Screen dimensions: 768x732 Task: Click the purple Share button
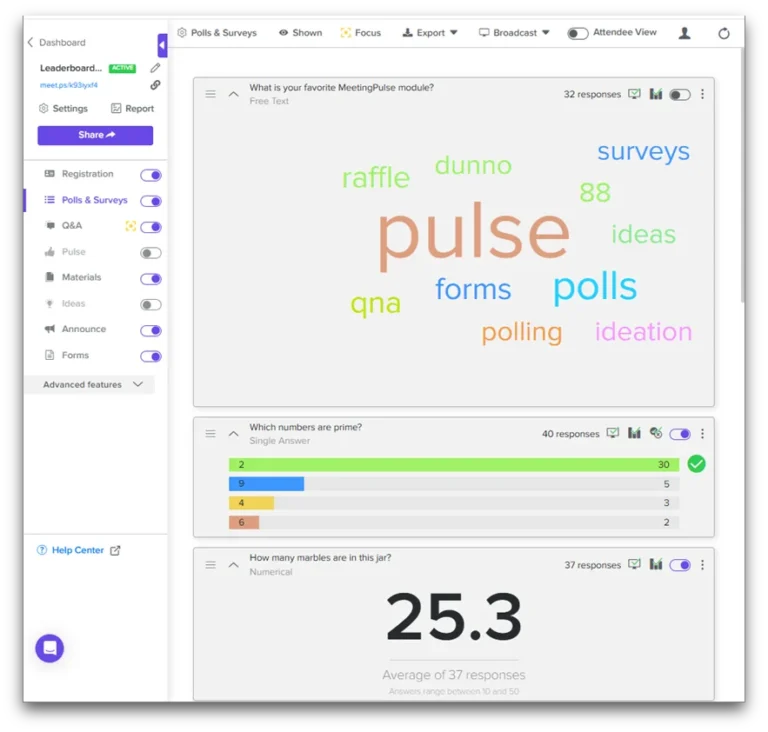point(95,135)
